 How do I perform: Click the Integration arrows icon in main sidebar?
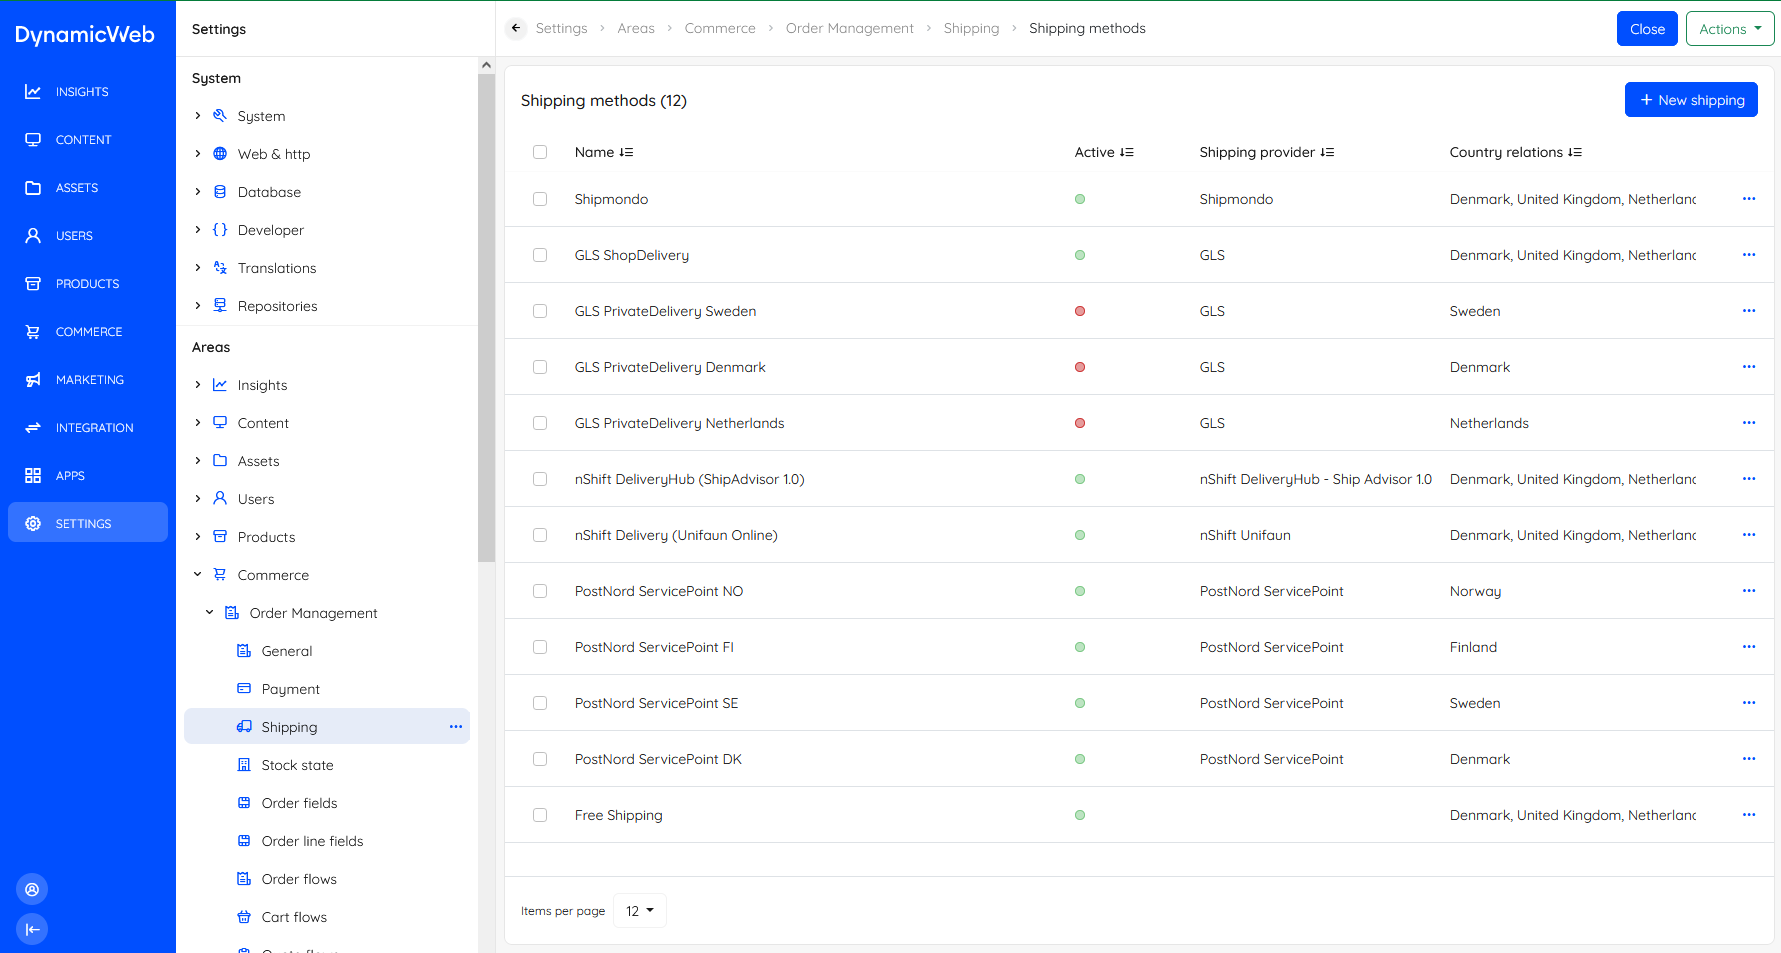click(33, 428)
